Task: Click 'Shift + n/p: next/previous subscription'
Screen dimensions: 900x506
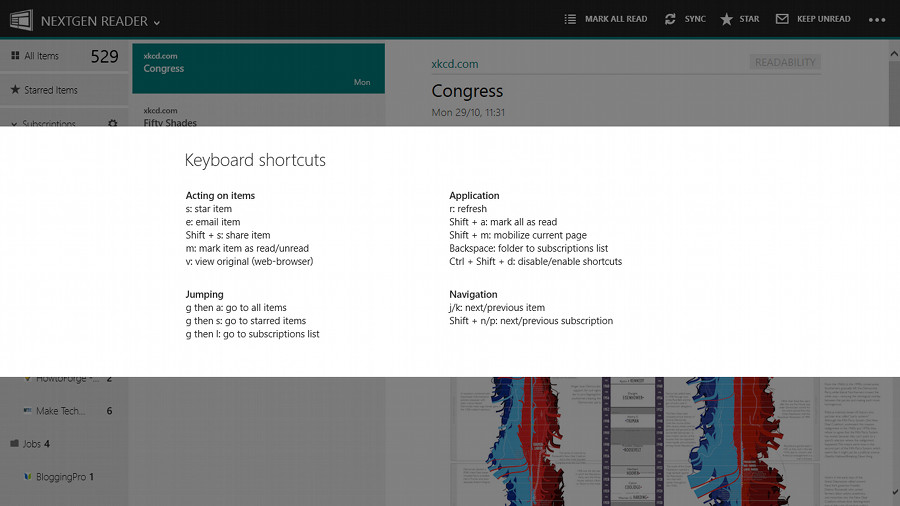Action: [x=531, y=321]
